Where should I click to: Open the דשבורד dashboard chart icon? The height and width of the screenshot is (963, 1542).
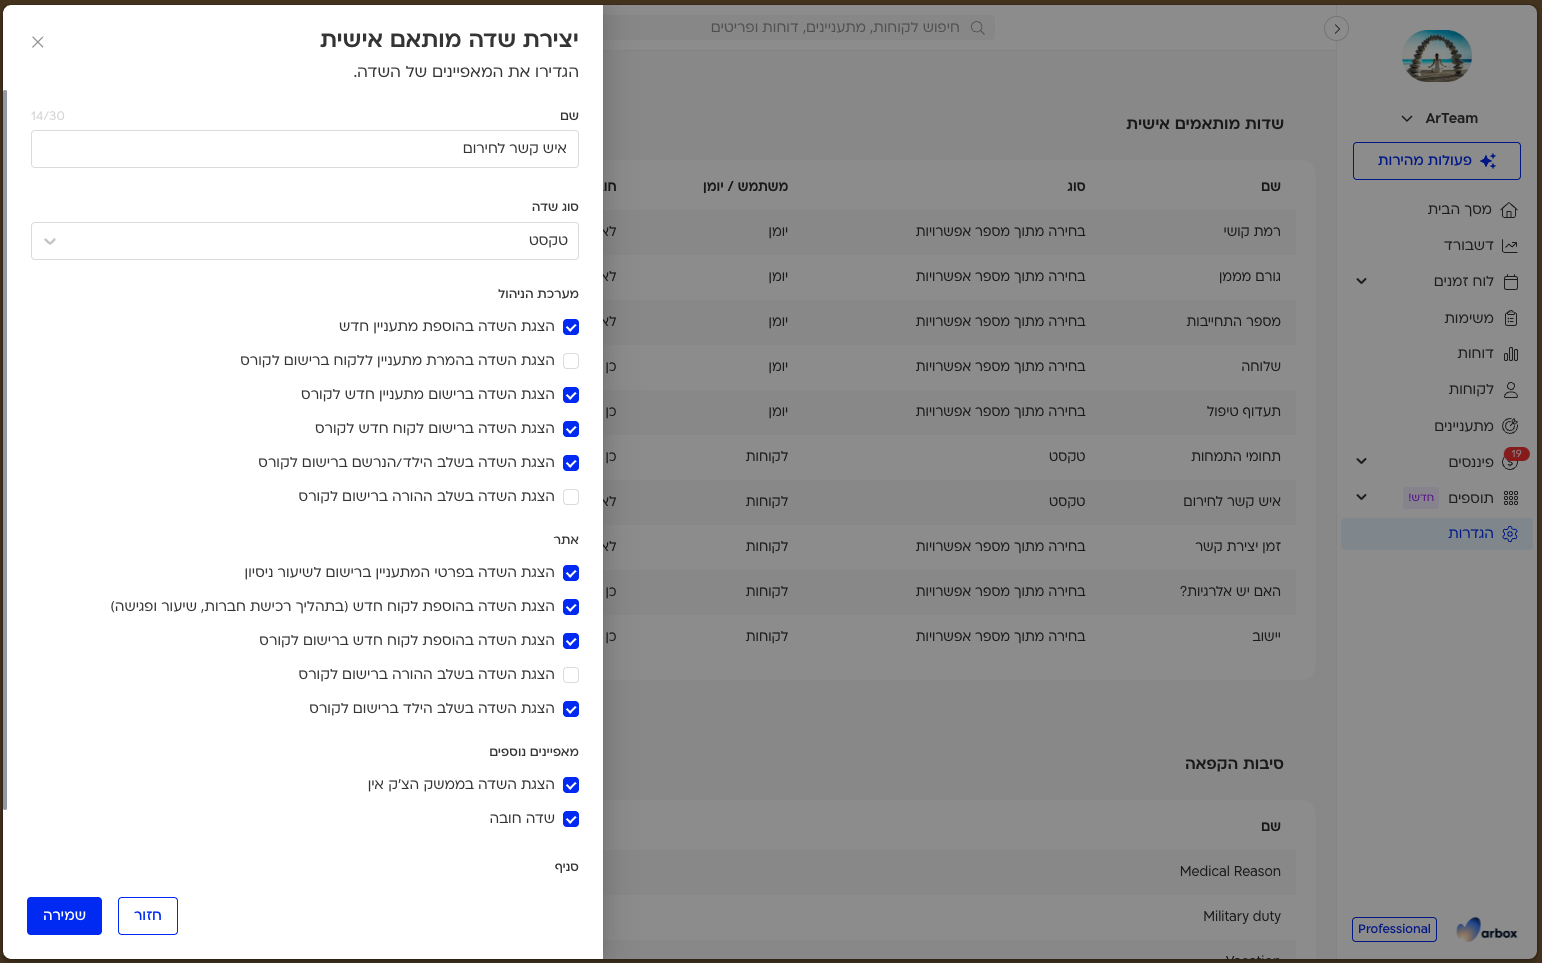tap(1510, 246)
